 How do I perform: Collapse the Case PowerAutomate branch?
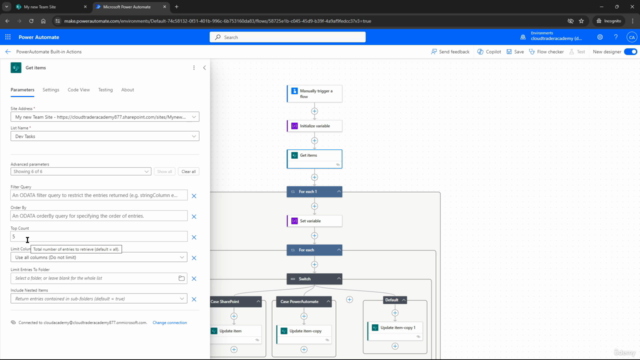pyautogui.click(x=328, y=302)
